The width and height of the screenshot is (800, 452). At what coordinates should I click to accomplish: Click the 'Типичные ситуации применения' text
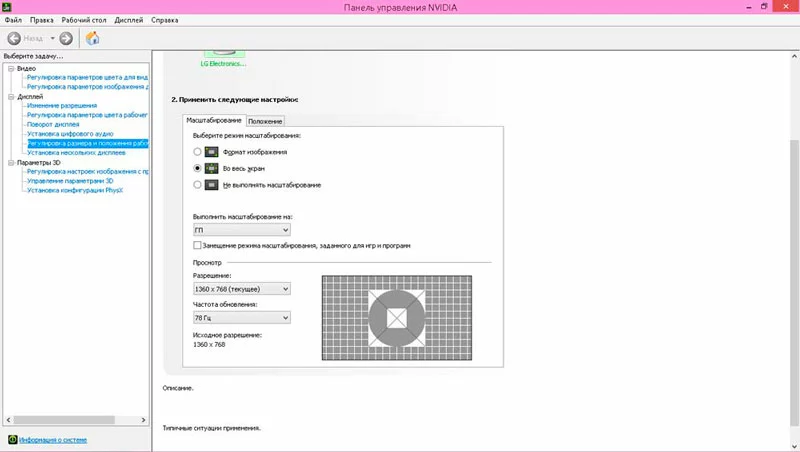[212, 428]
